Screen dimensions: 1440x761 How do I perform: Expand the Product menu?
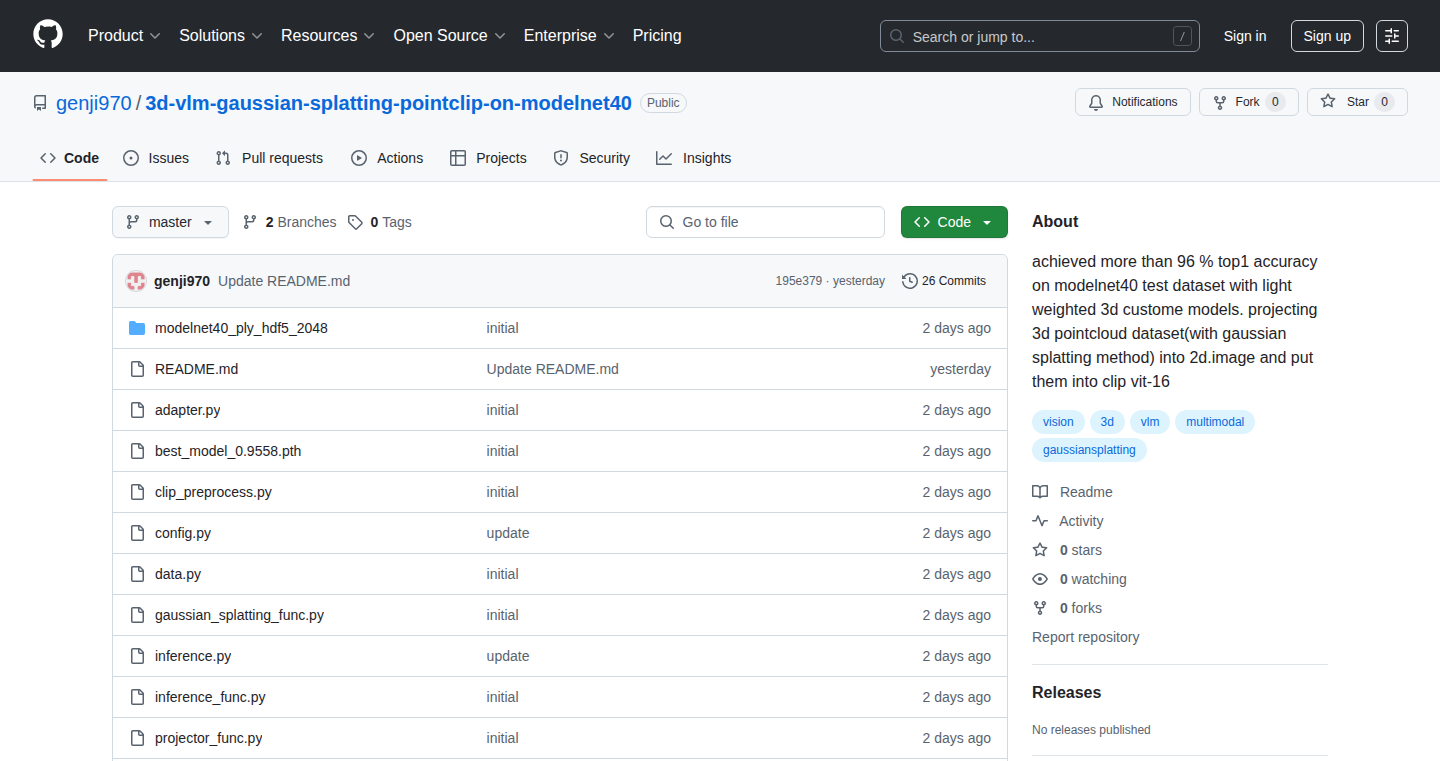[124, 35]
